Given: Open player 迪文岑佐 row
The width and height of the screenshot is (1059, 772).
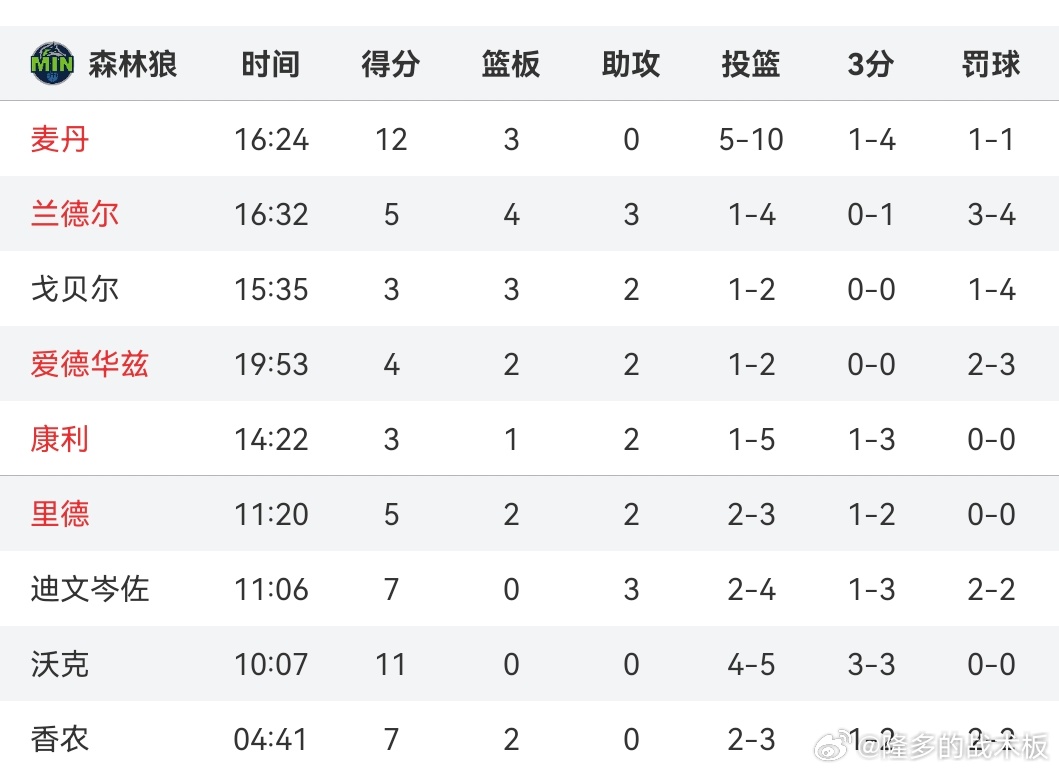Looking at the screenshot, I should pos(530,589).
